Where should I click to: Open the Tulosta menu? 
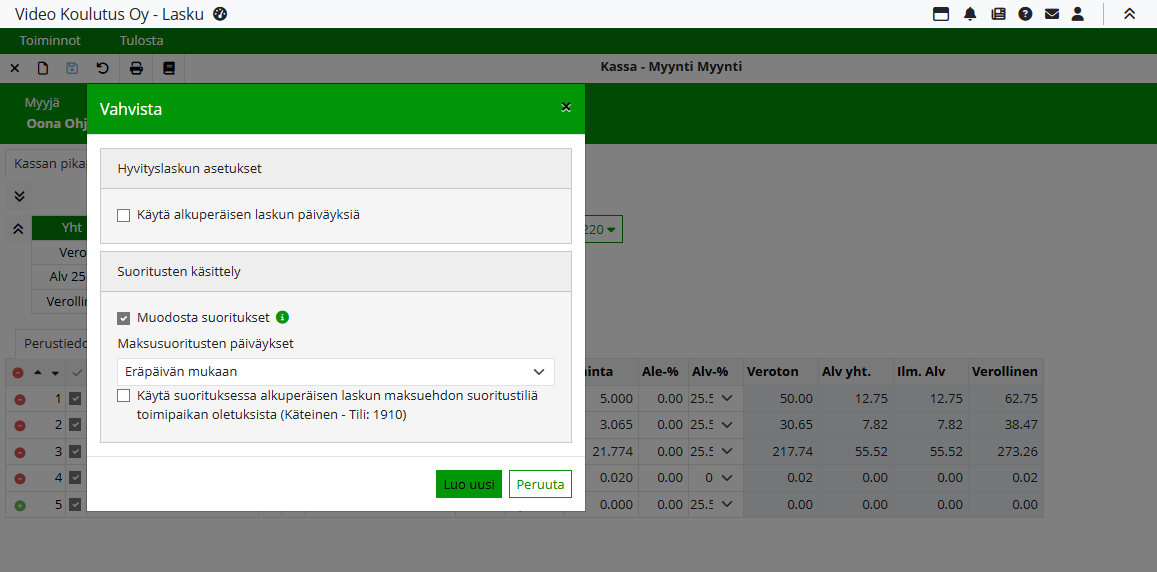141,41
